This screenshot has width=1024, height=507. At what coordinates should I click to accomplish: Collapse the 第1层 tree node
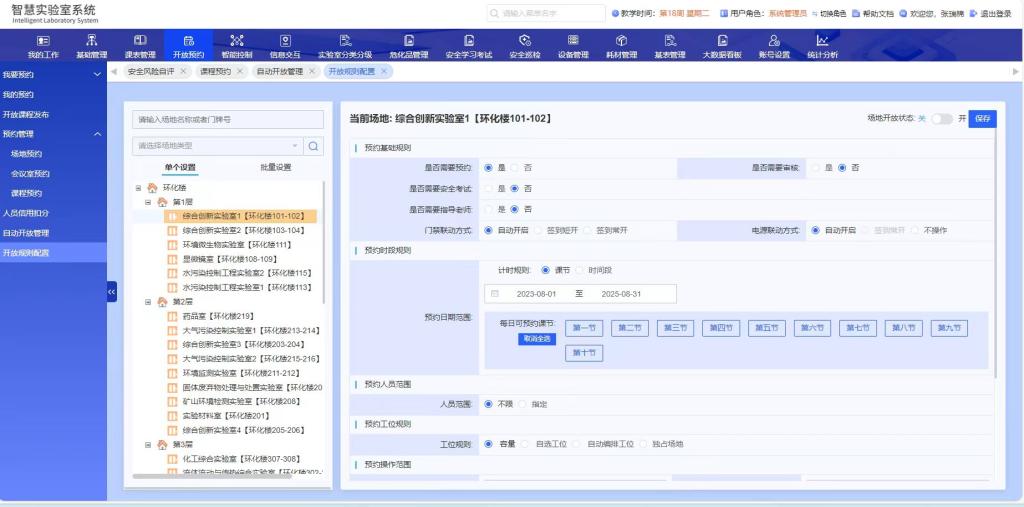coord(148,202)
